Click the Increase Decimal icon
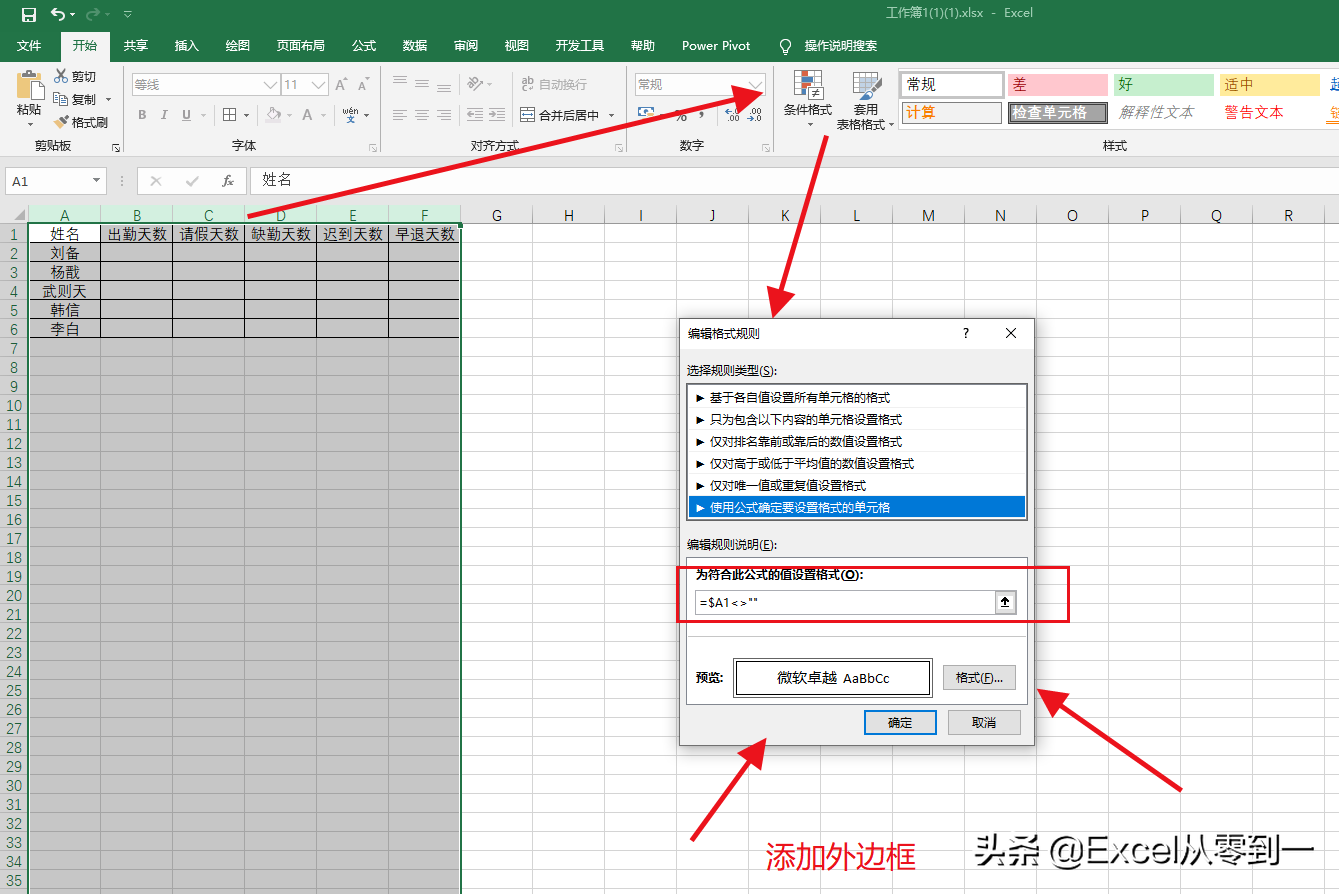The image size is (1339, 894). click(x=732, y=115)
